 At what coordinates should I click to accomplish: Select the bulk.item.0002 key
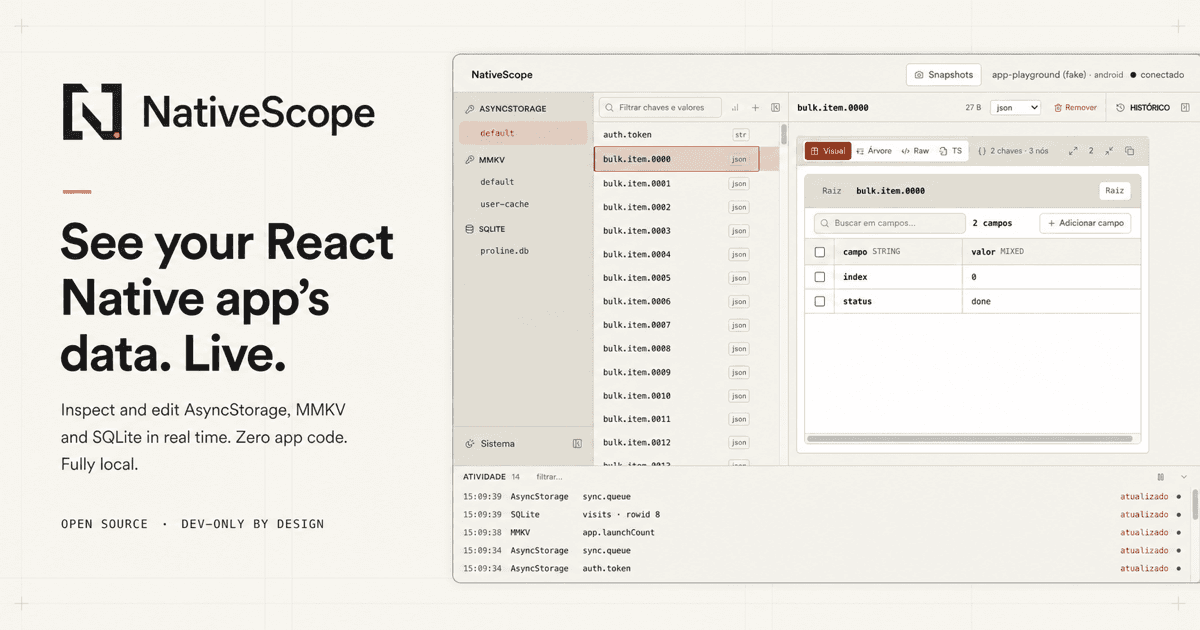click(x=676, y=207)
